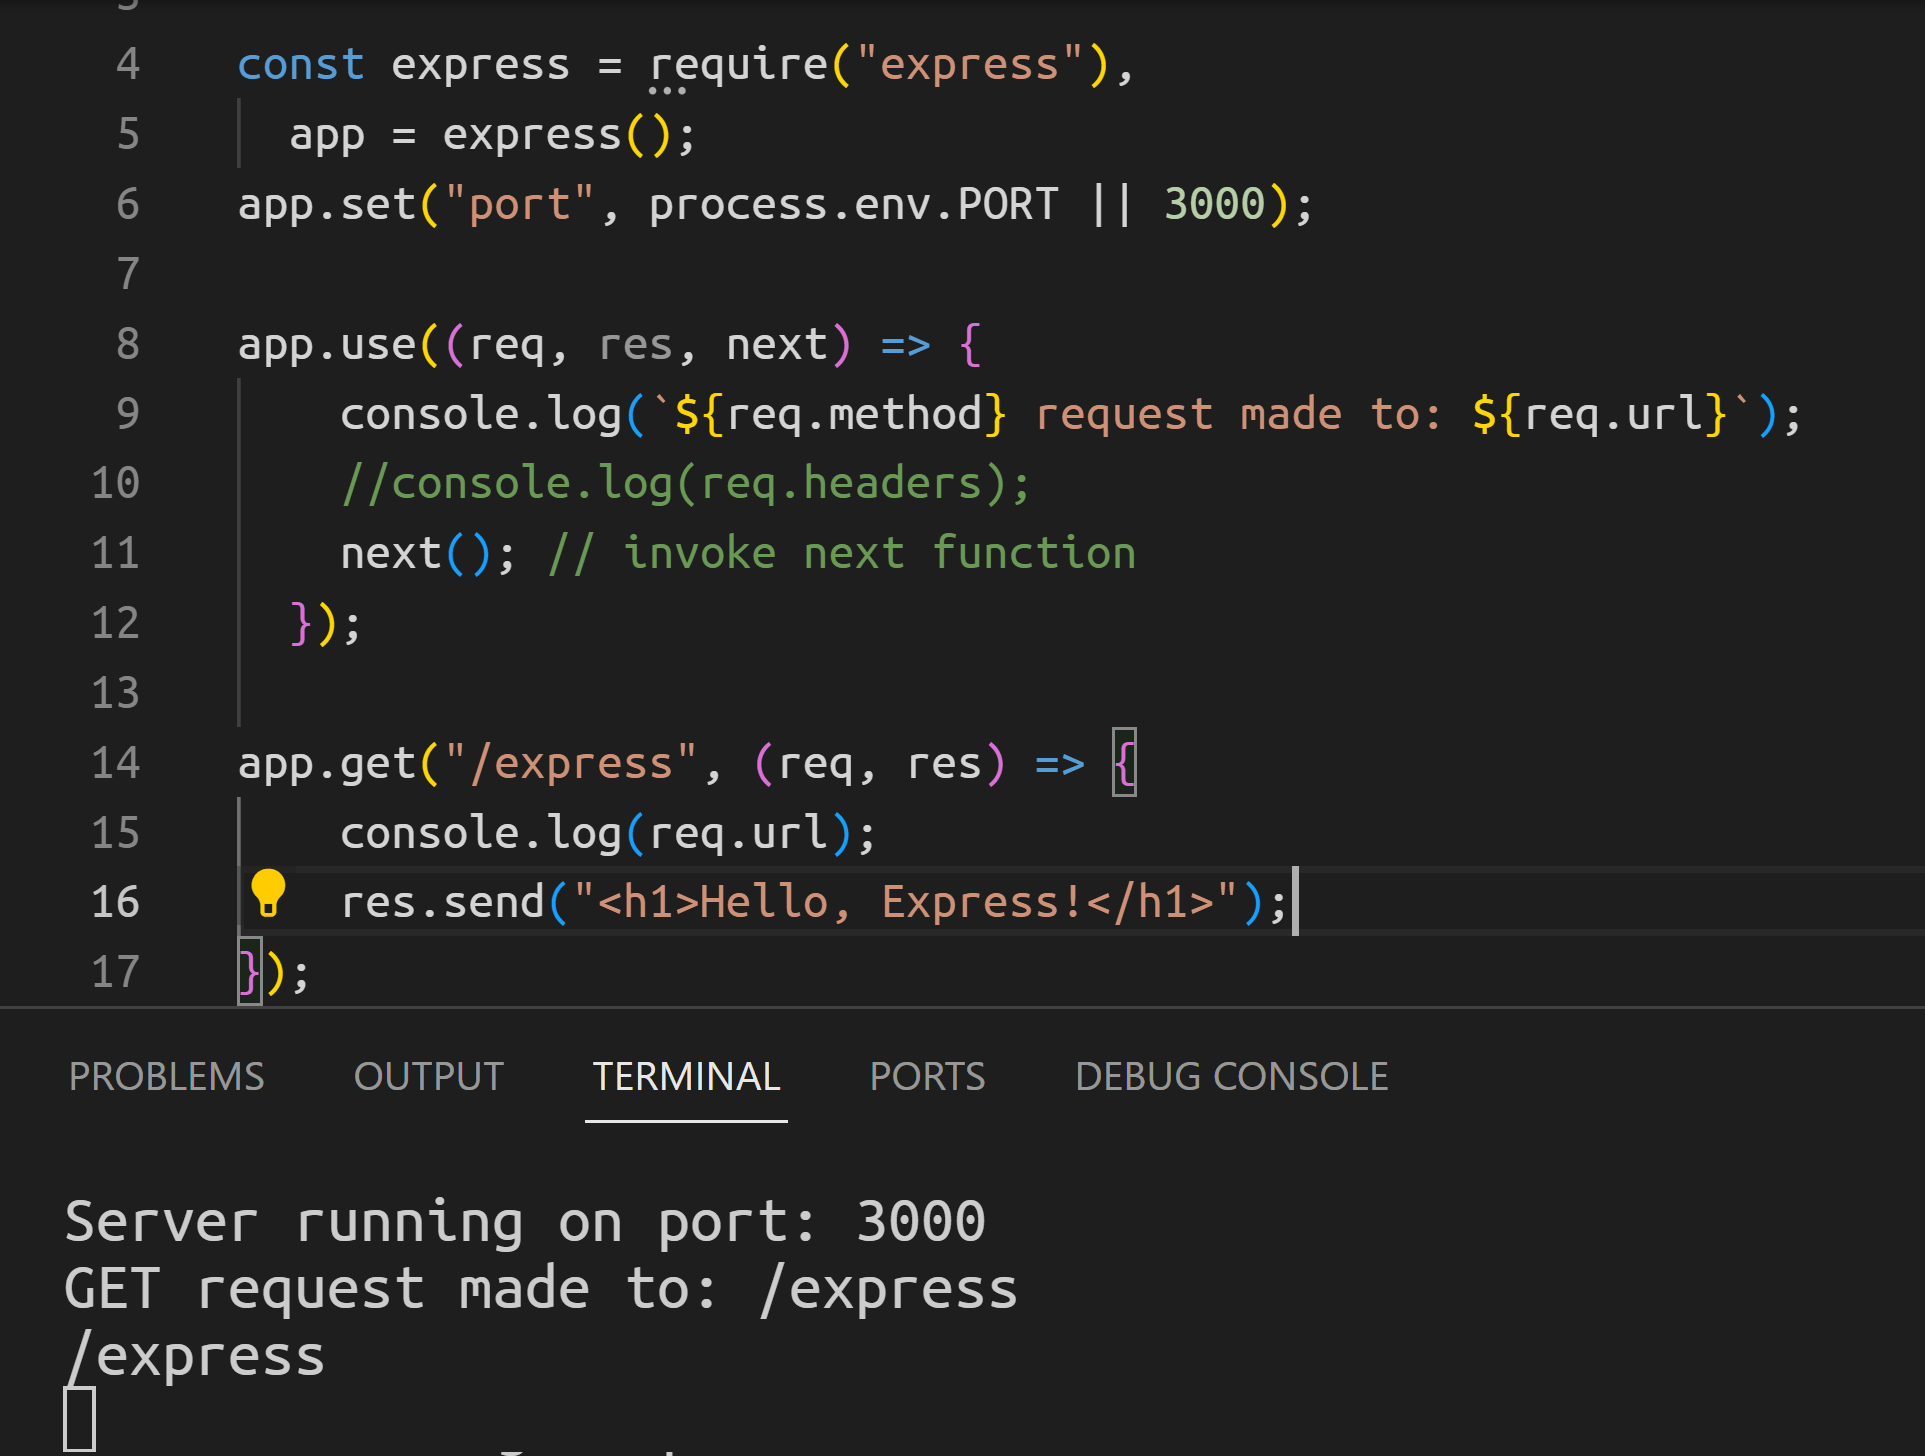Screen dimensions: 1925x1456
Task: Click the const keyword on line 4
Action: point(301,65)
